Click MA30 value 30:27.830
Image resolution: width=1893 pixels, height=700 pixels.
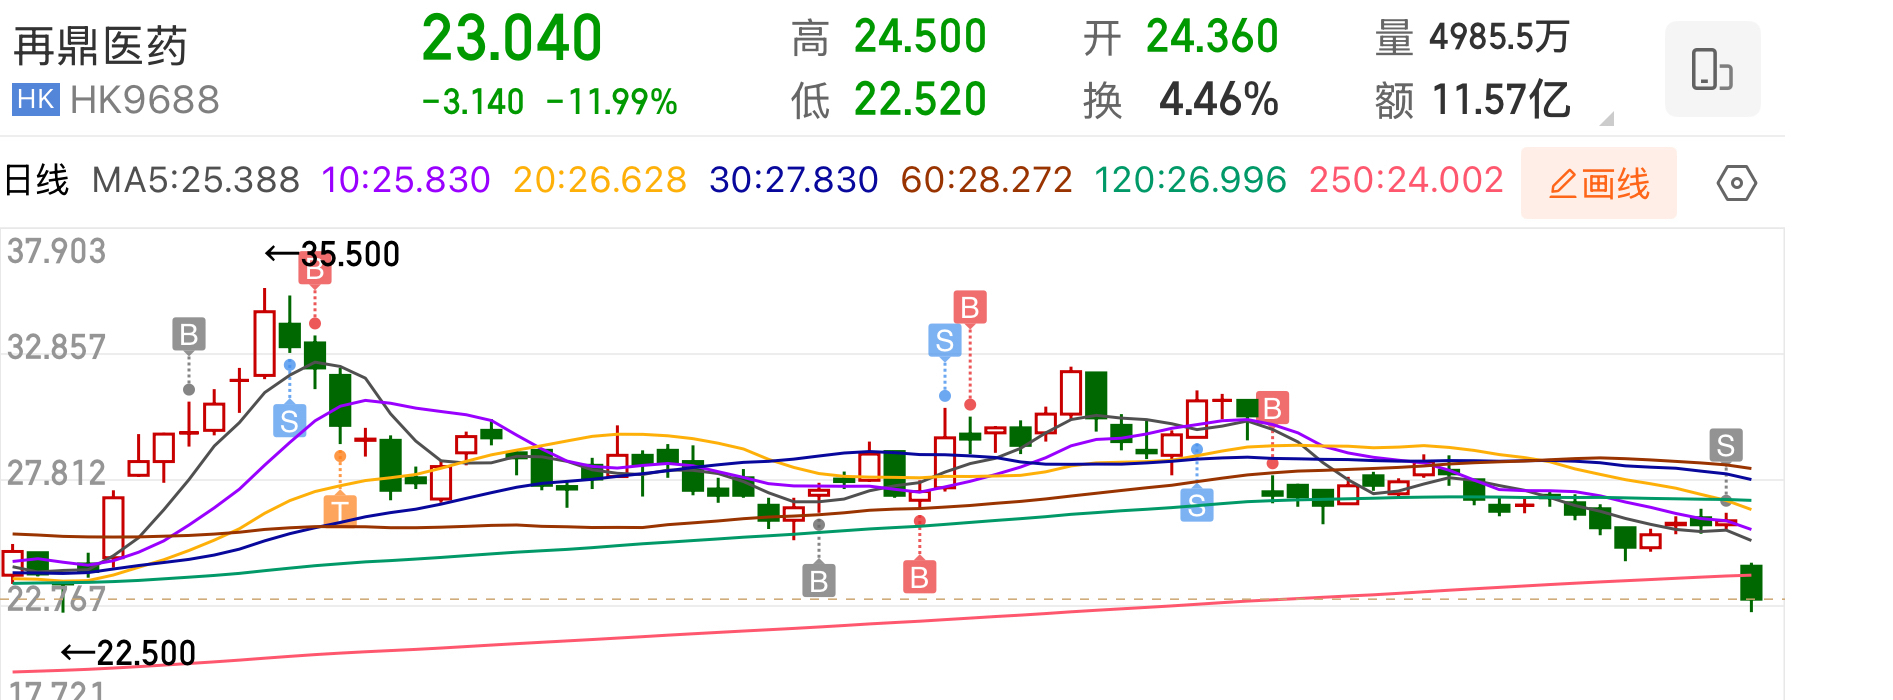pyautogui.click(x=794, y=180)
